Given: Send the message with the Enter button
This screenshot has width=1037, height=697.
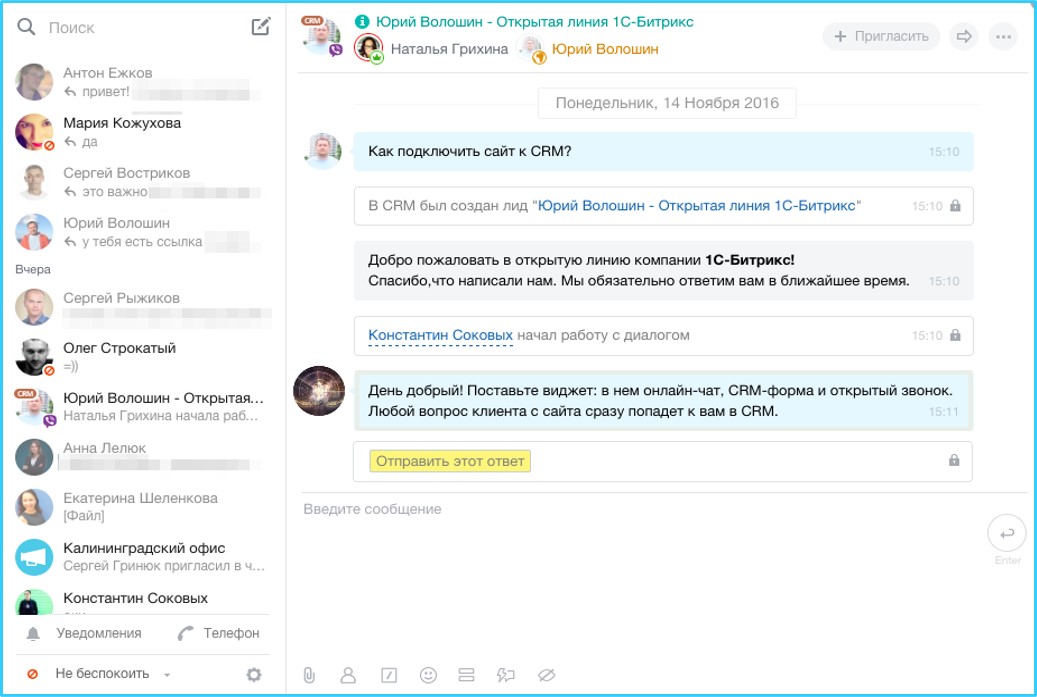Looking at the screenshot, I should 1007,534.
